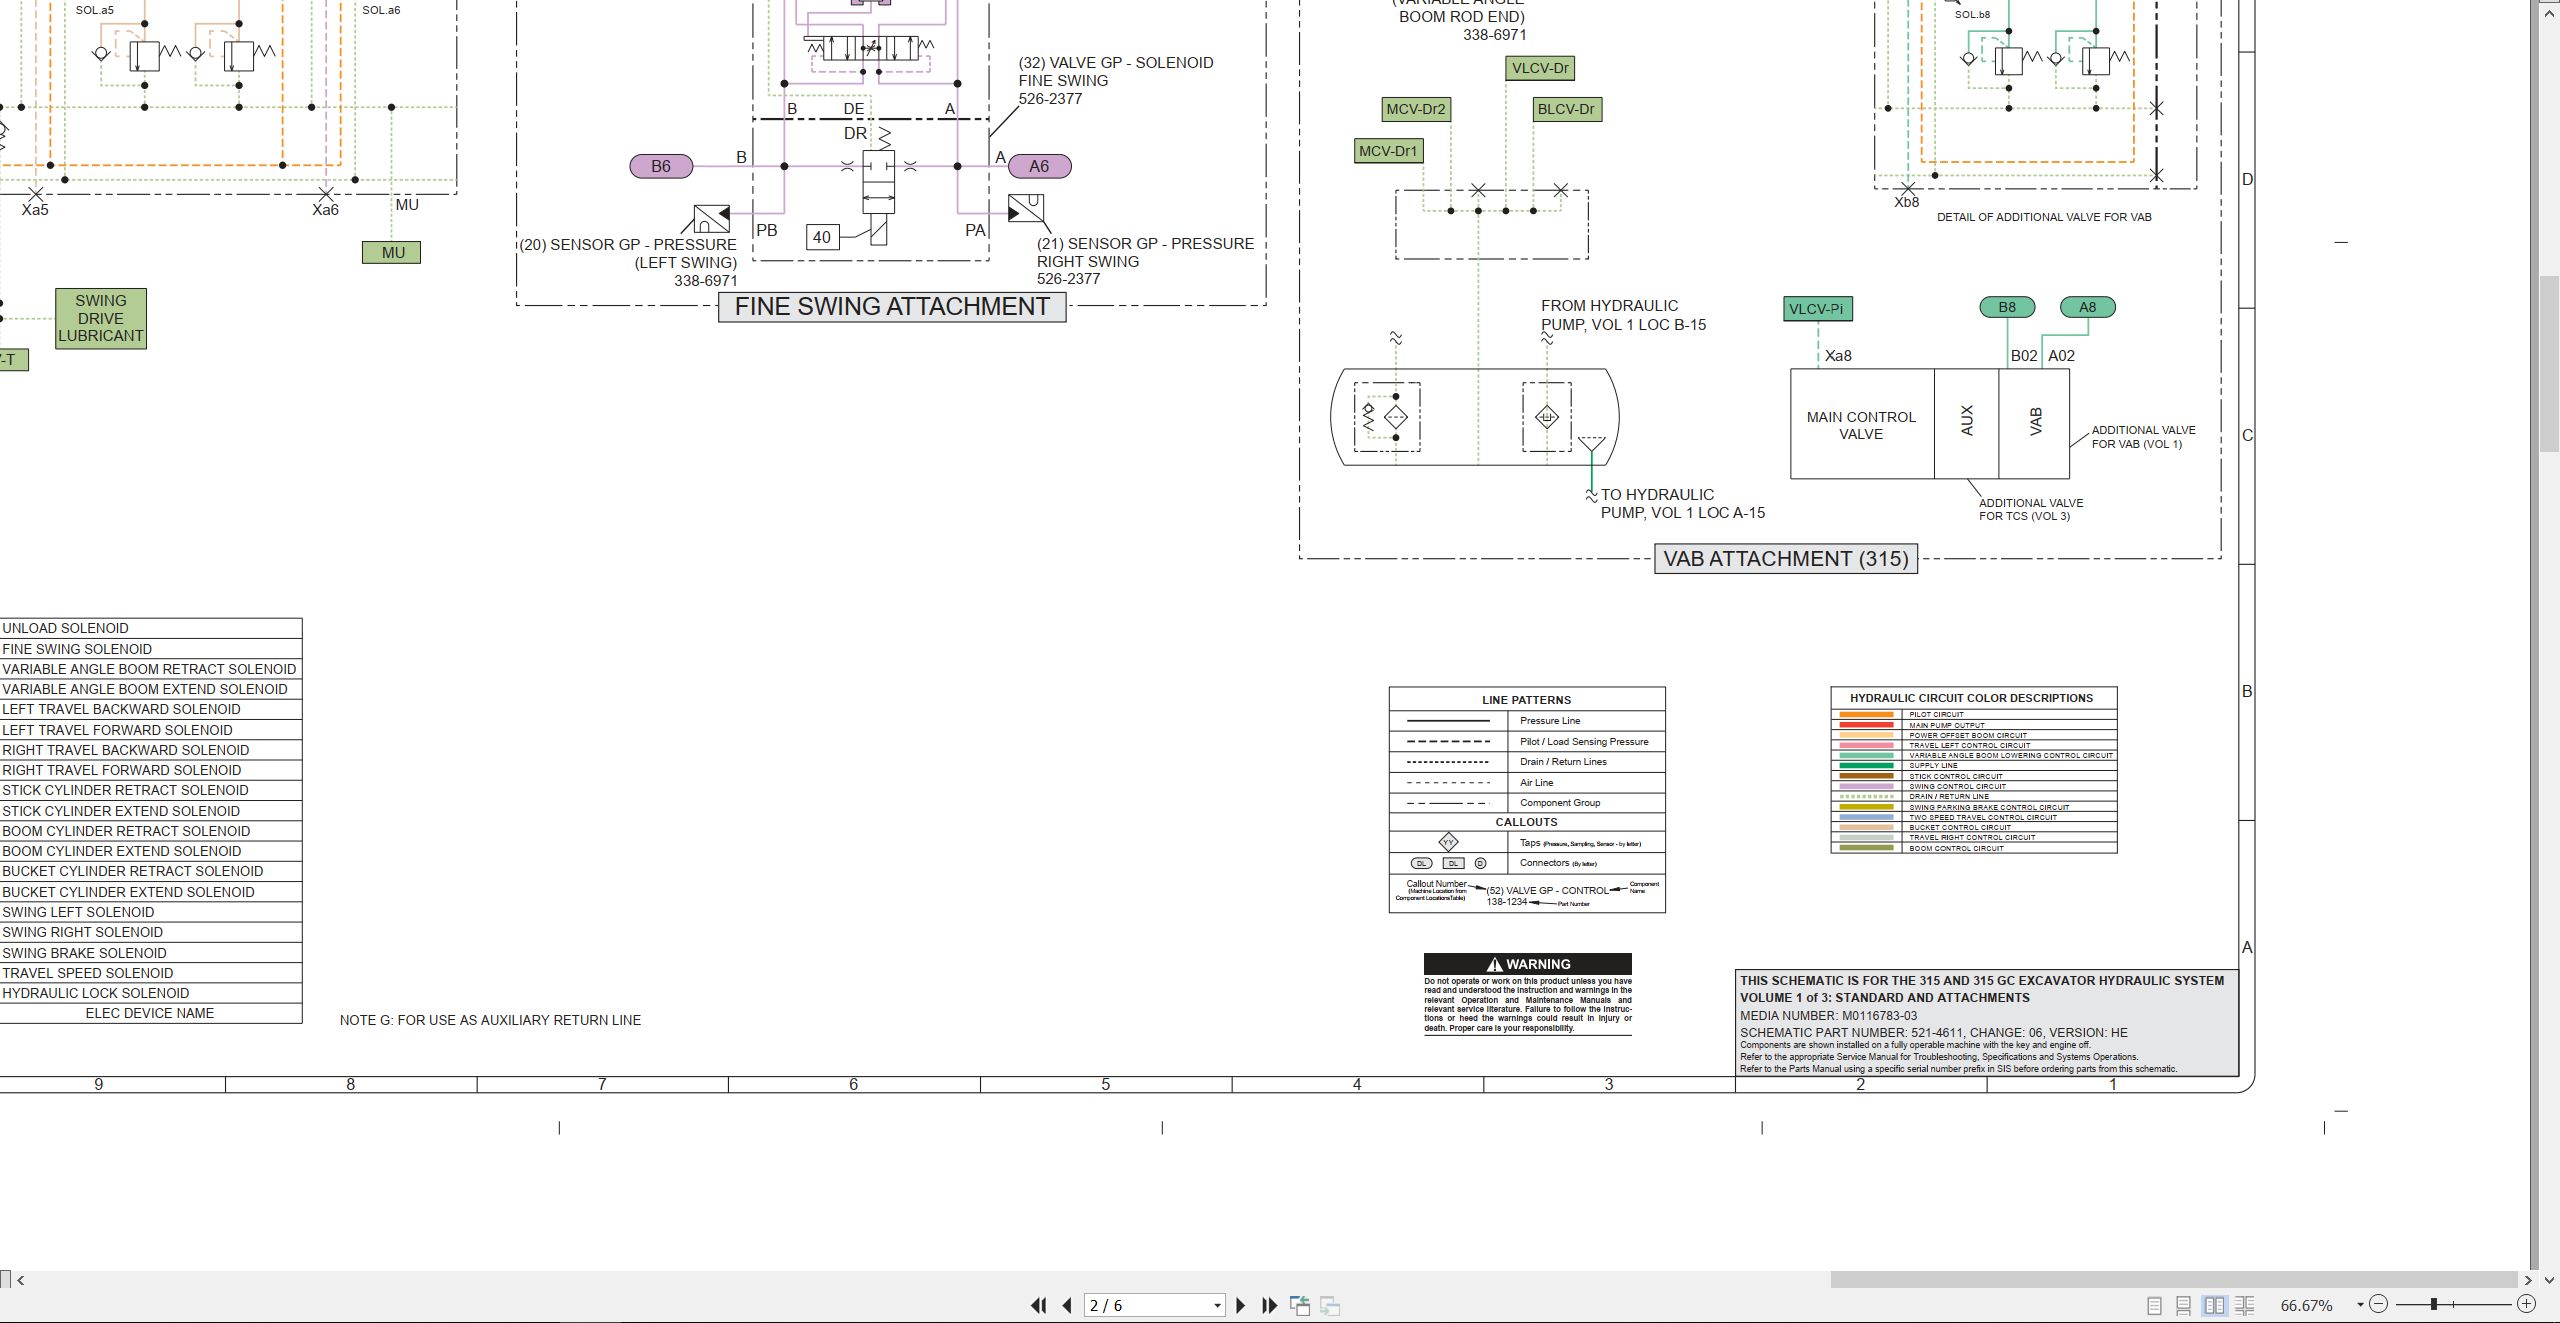2560x1323 pixels.
Task: Click the SWING BRAKE SOLENOID row
Action: (150, 953)
